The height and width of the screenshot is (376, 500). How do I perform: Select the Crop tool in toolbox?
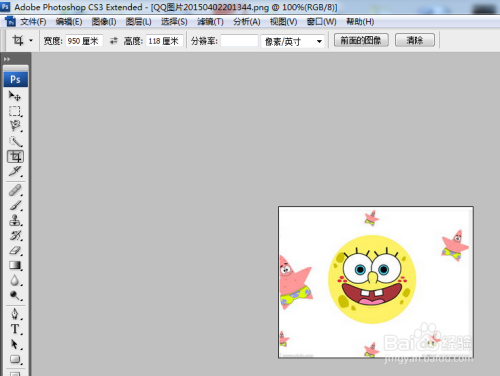point(15,156)
